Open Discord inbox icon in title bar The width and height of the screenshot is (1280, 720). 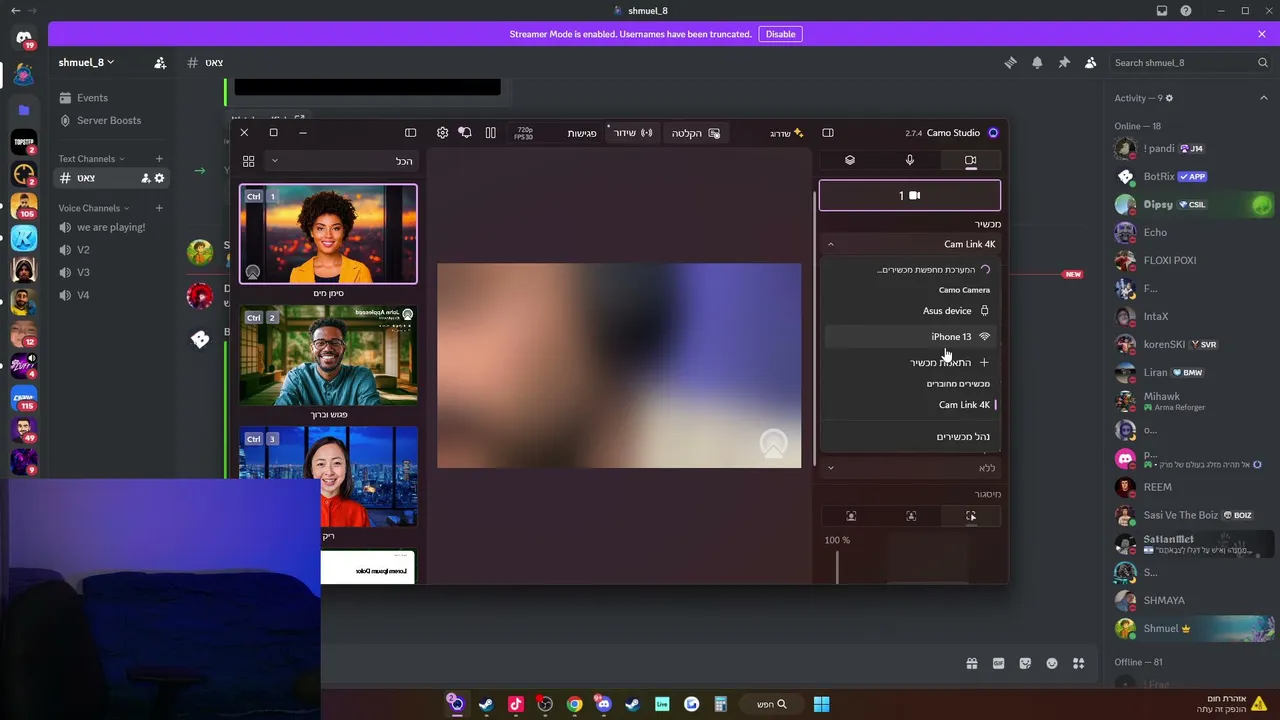click(x=1162, y=11)
